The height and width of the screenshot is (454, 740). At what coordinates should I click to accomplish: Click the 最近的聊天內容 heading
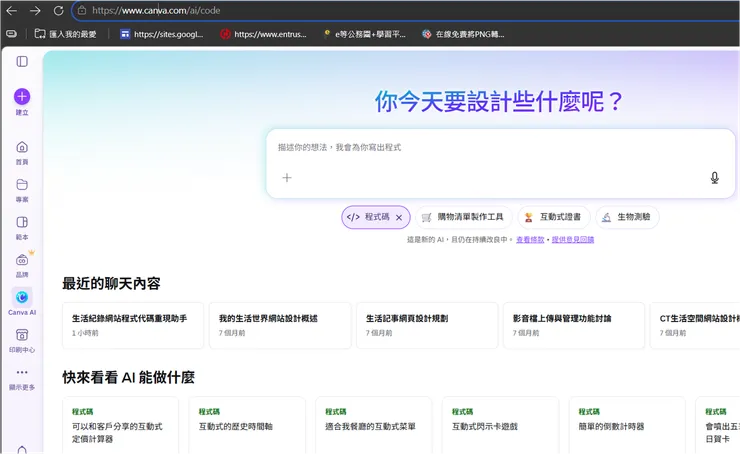(111, 283)
